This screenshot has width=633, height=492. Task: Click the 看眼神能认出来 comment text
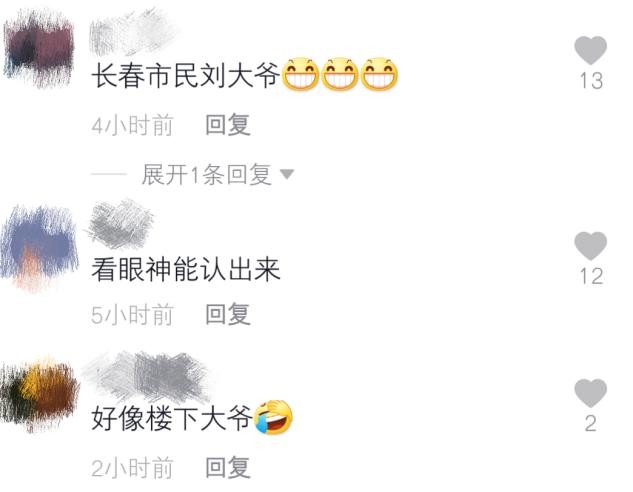tap(185, 269)
